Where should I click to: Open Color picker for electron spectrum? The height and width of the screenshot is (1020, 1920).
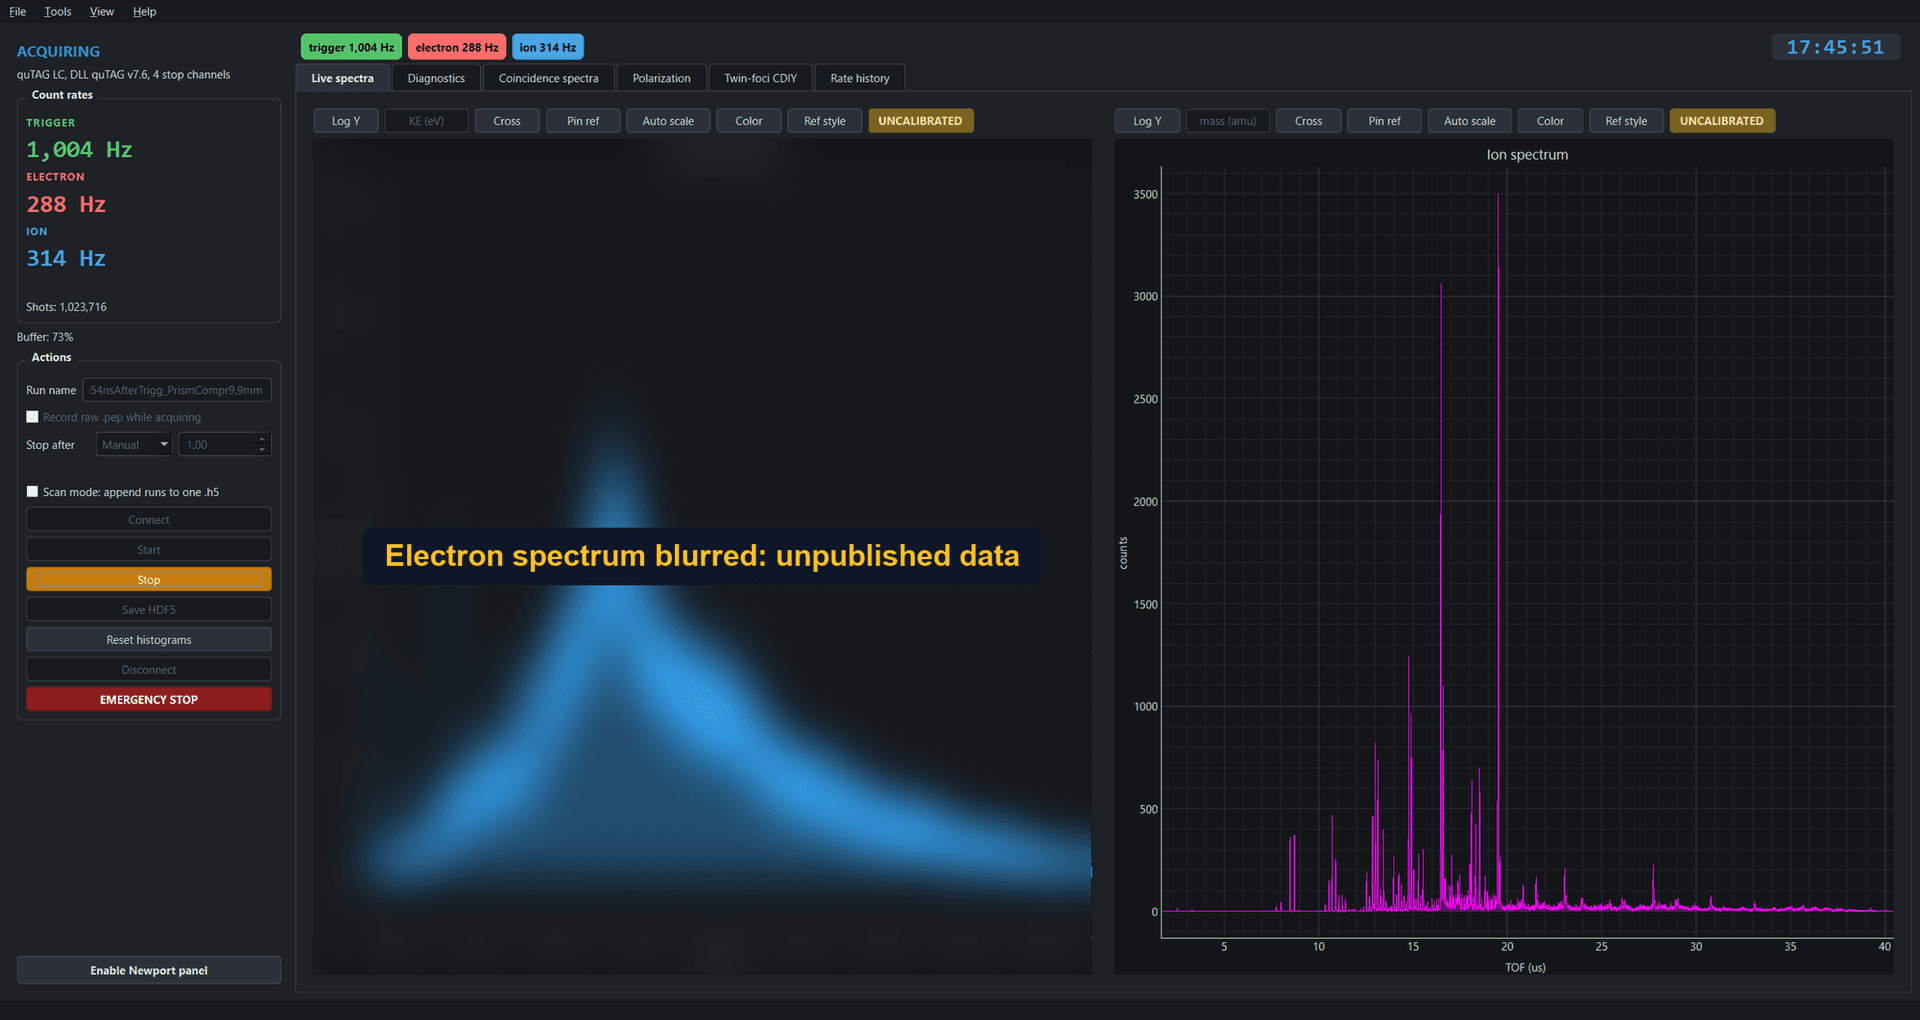tap(749, 121)
